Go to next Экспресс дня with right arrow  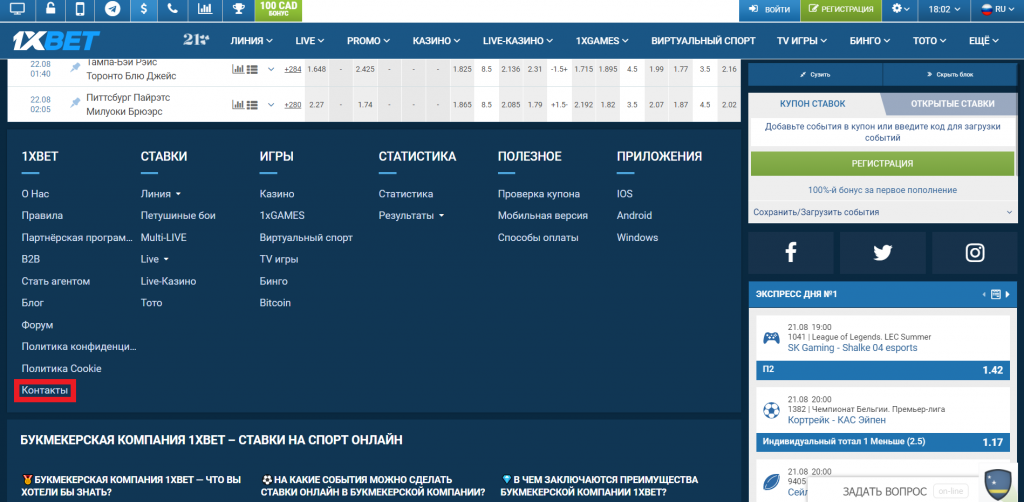point(1008,294)
